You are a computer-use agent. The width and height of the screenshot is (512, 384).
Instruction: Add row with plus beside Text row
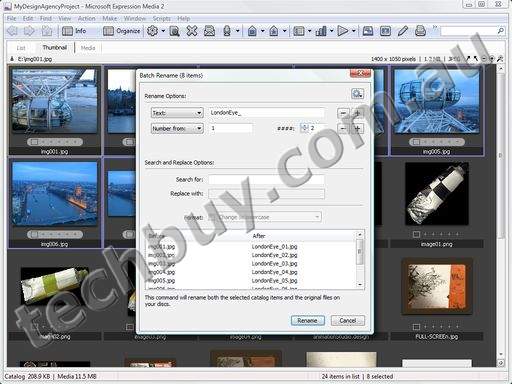(x=357, y=113)
